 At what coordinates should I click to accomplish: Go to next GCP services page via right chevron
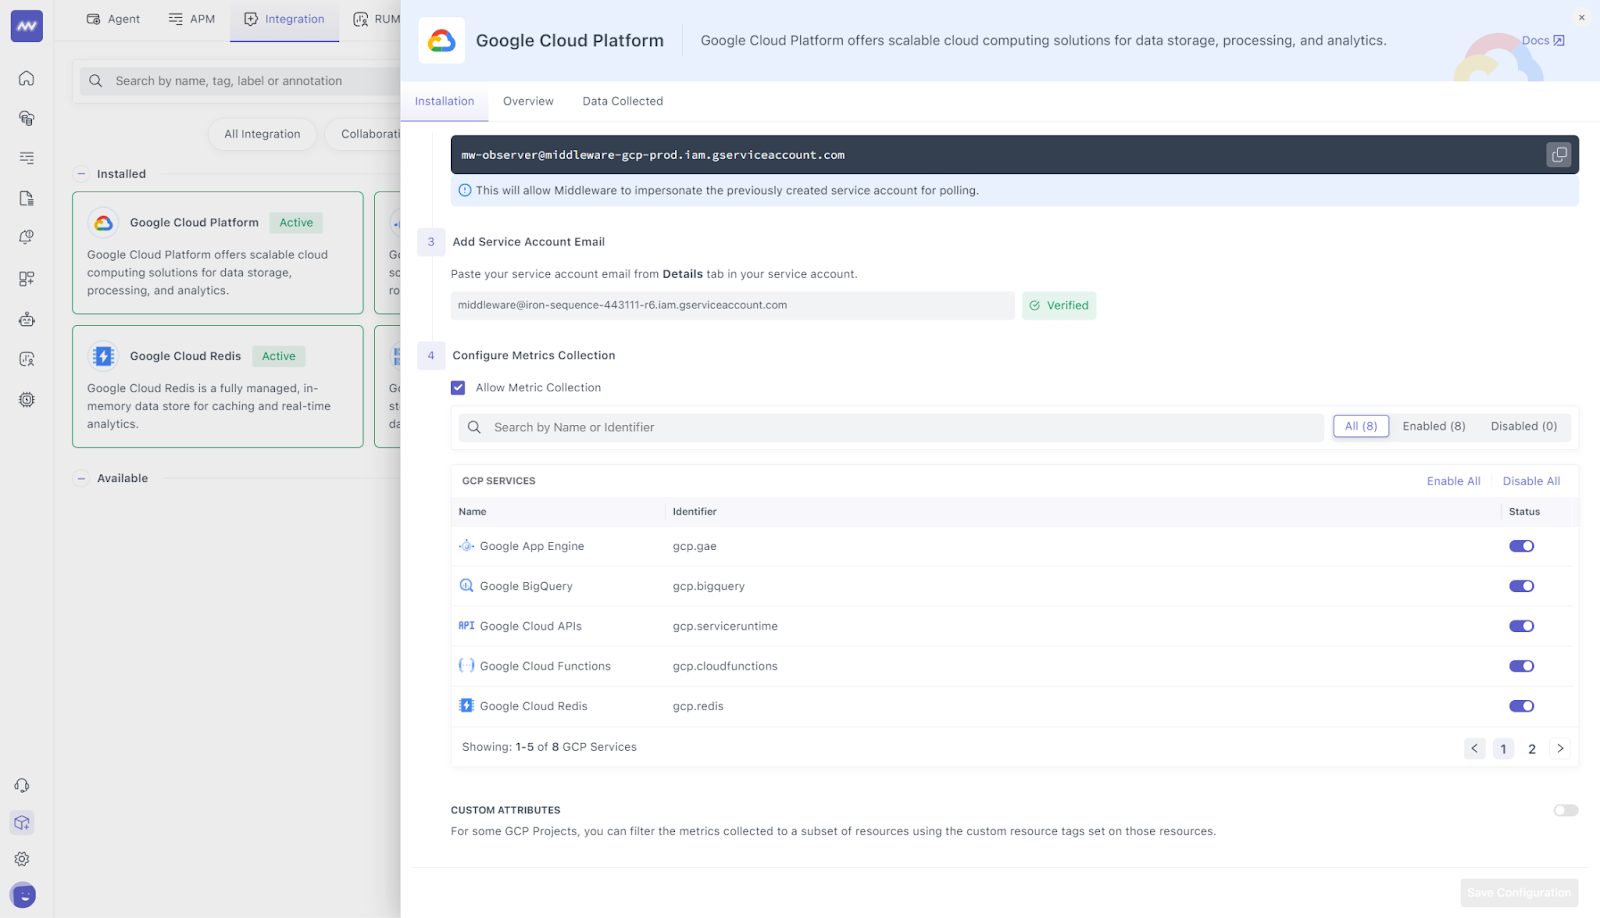click(1560, 748)
